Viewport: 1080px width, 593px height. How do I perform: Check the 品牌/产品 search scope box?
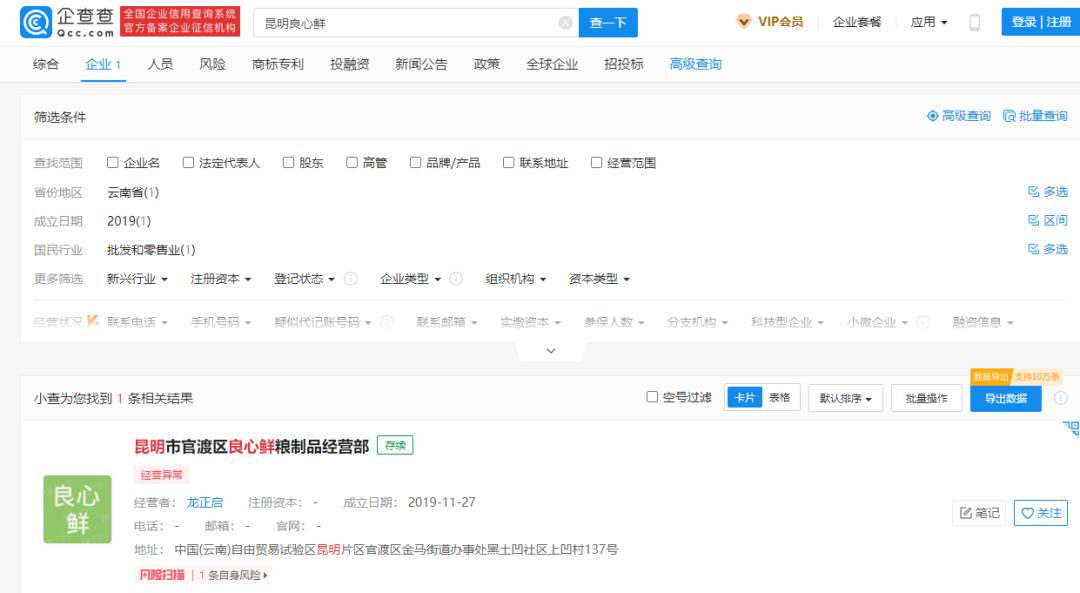[415, 163]
